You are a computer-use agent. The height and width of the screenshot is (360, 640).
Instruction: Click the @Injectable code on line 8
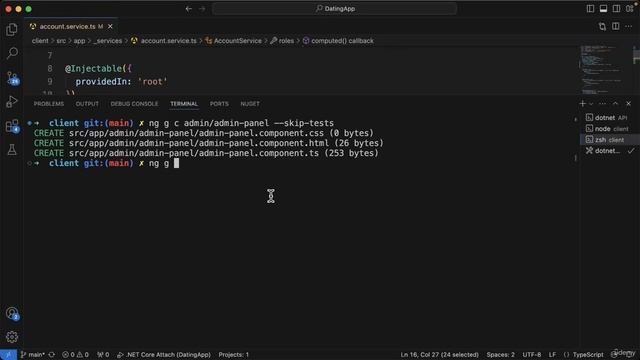[x=98, y=69]
